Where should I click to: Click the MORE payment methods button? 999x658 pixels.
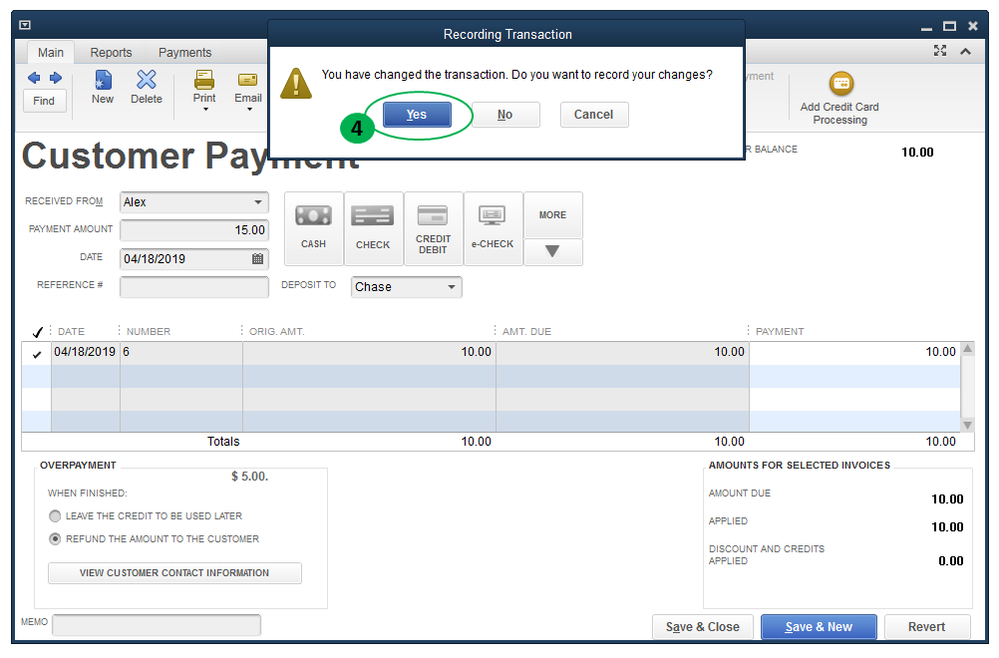coord(552,215)
